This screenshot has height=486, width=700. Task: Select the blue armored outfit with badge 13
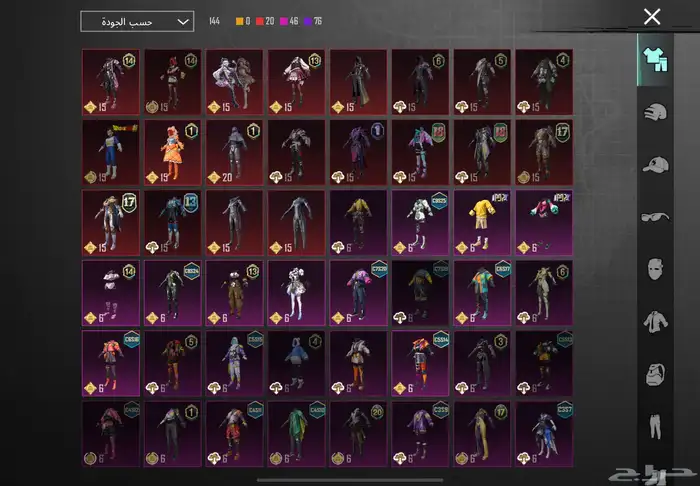(173, 223)
